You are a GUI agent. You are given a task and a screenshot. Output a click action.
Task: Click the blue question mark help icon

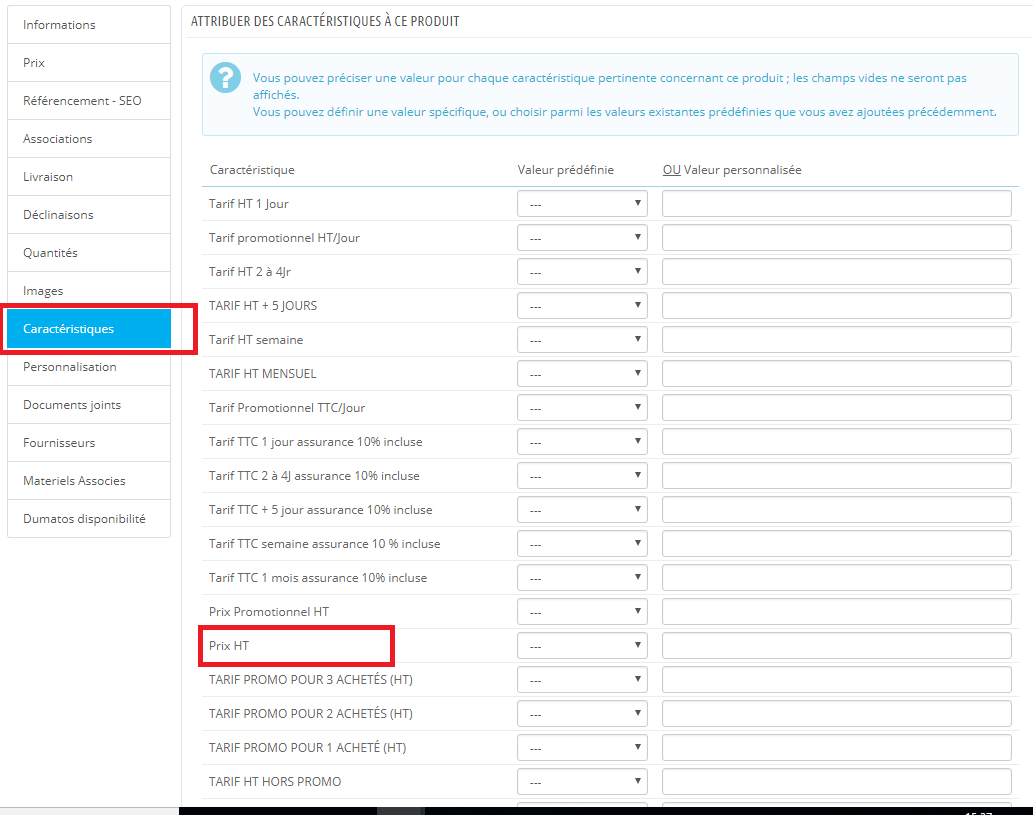[225, 78]
